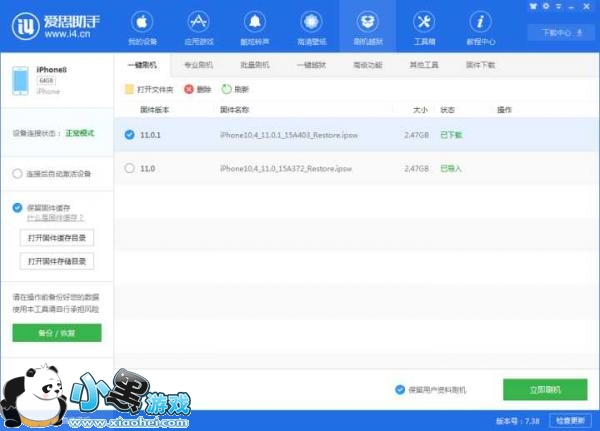Screen dimensions: 600x431
Task: Open the HD Wallpapers (高清壁纸) section
Action: 311,29
